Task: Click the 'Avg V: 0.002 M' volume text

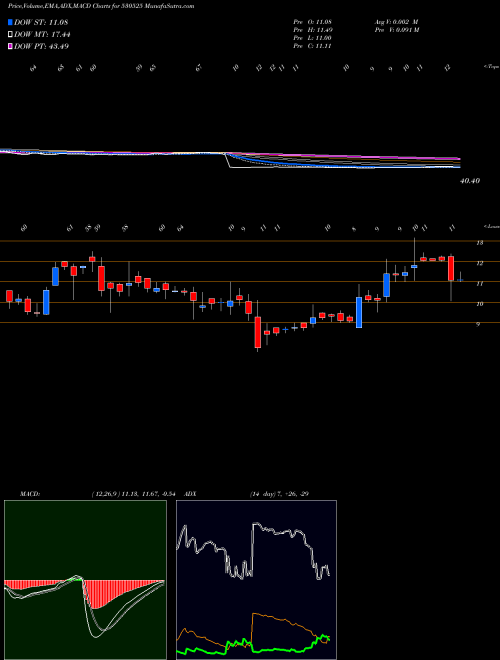Action: coord(396,22)
